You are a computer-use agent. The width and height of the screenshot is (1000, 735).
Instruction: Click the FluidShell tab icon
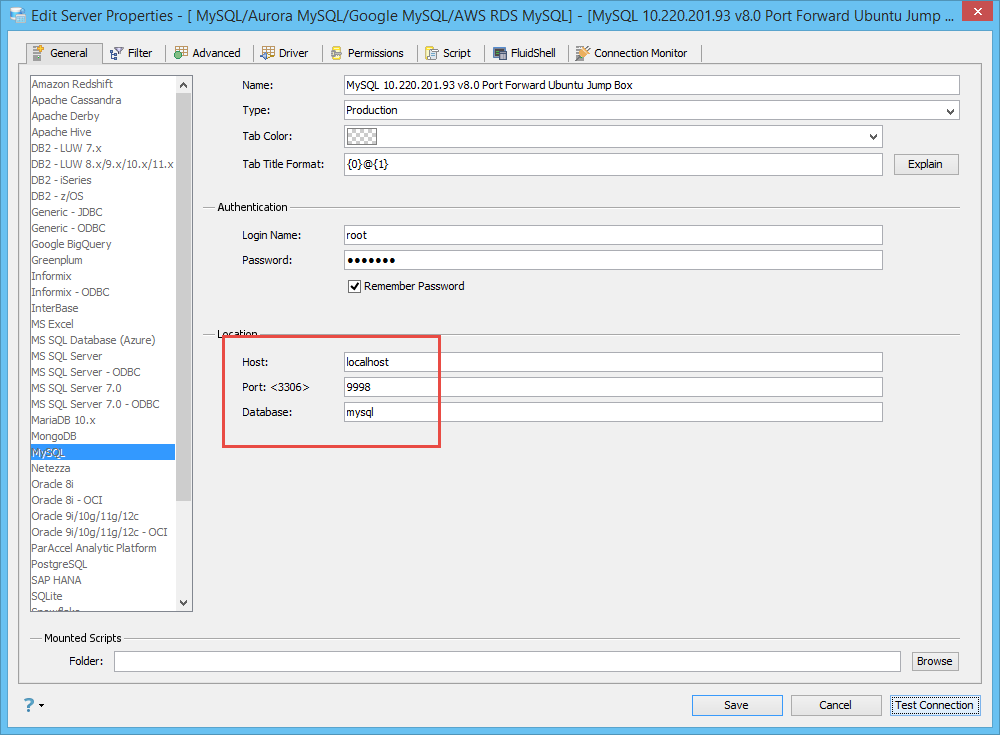(x=499, y=53)
